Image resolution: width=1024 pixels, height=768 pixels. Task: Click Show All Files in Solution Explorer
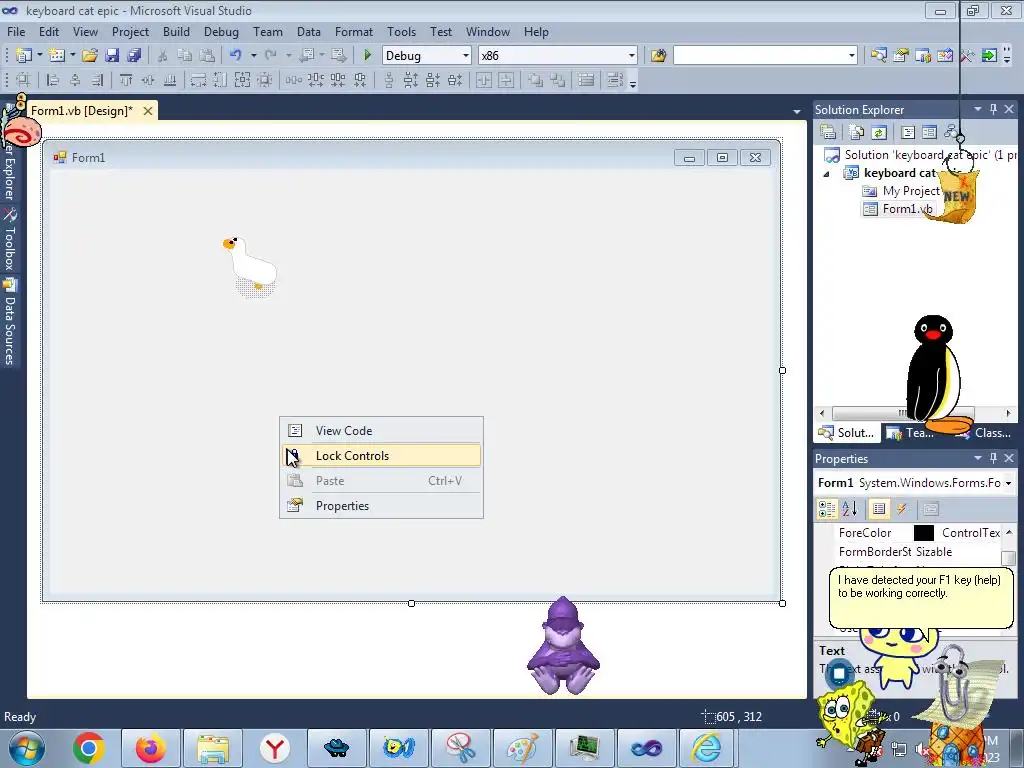click(x=857, y=133)
